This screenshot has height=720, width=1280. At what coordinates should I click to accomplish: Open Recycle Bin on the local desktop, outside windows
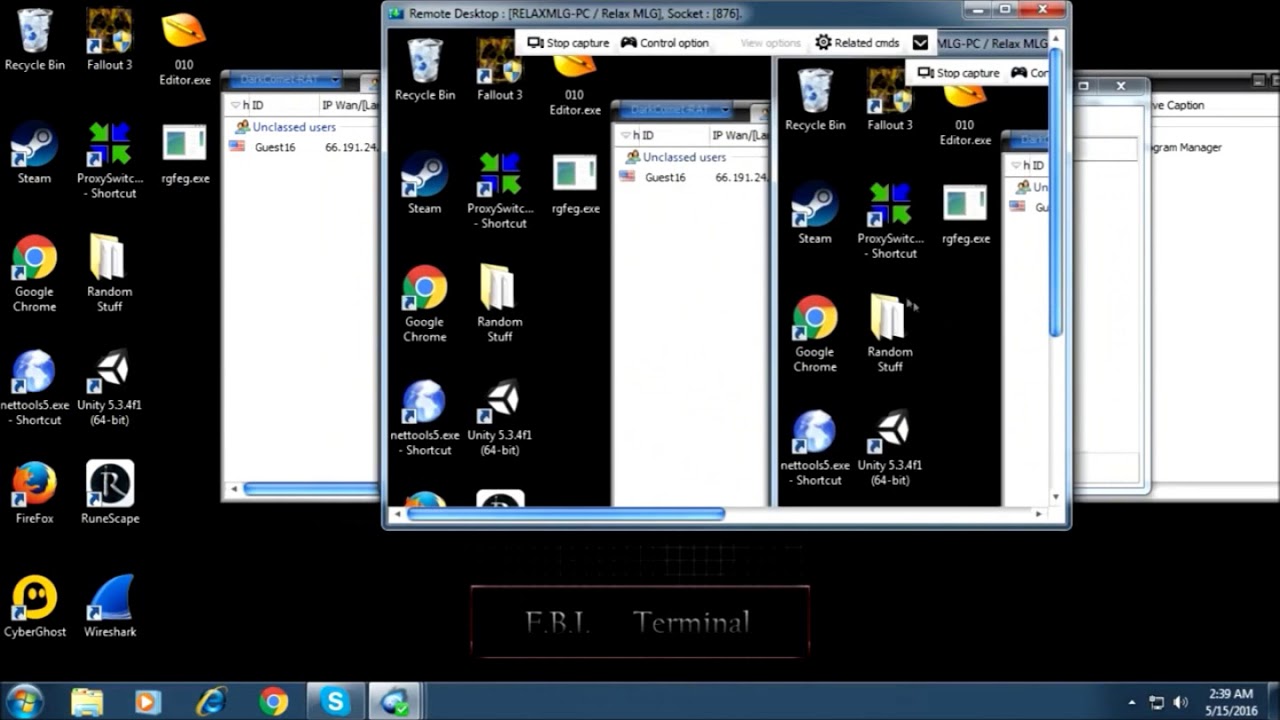[x=34, y=40]
